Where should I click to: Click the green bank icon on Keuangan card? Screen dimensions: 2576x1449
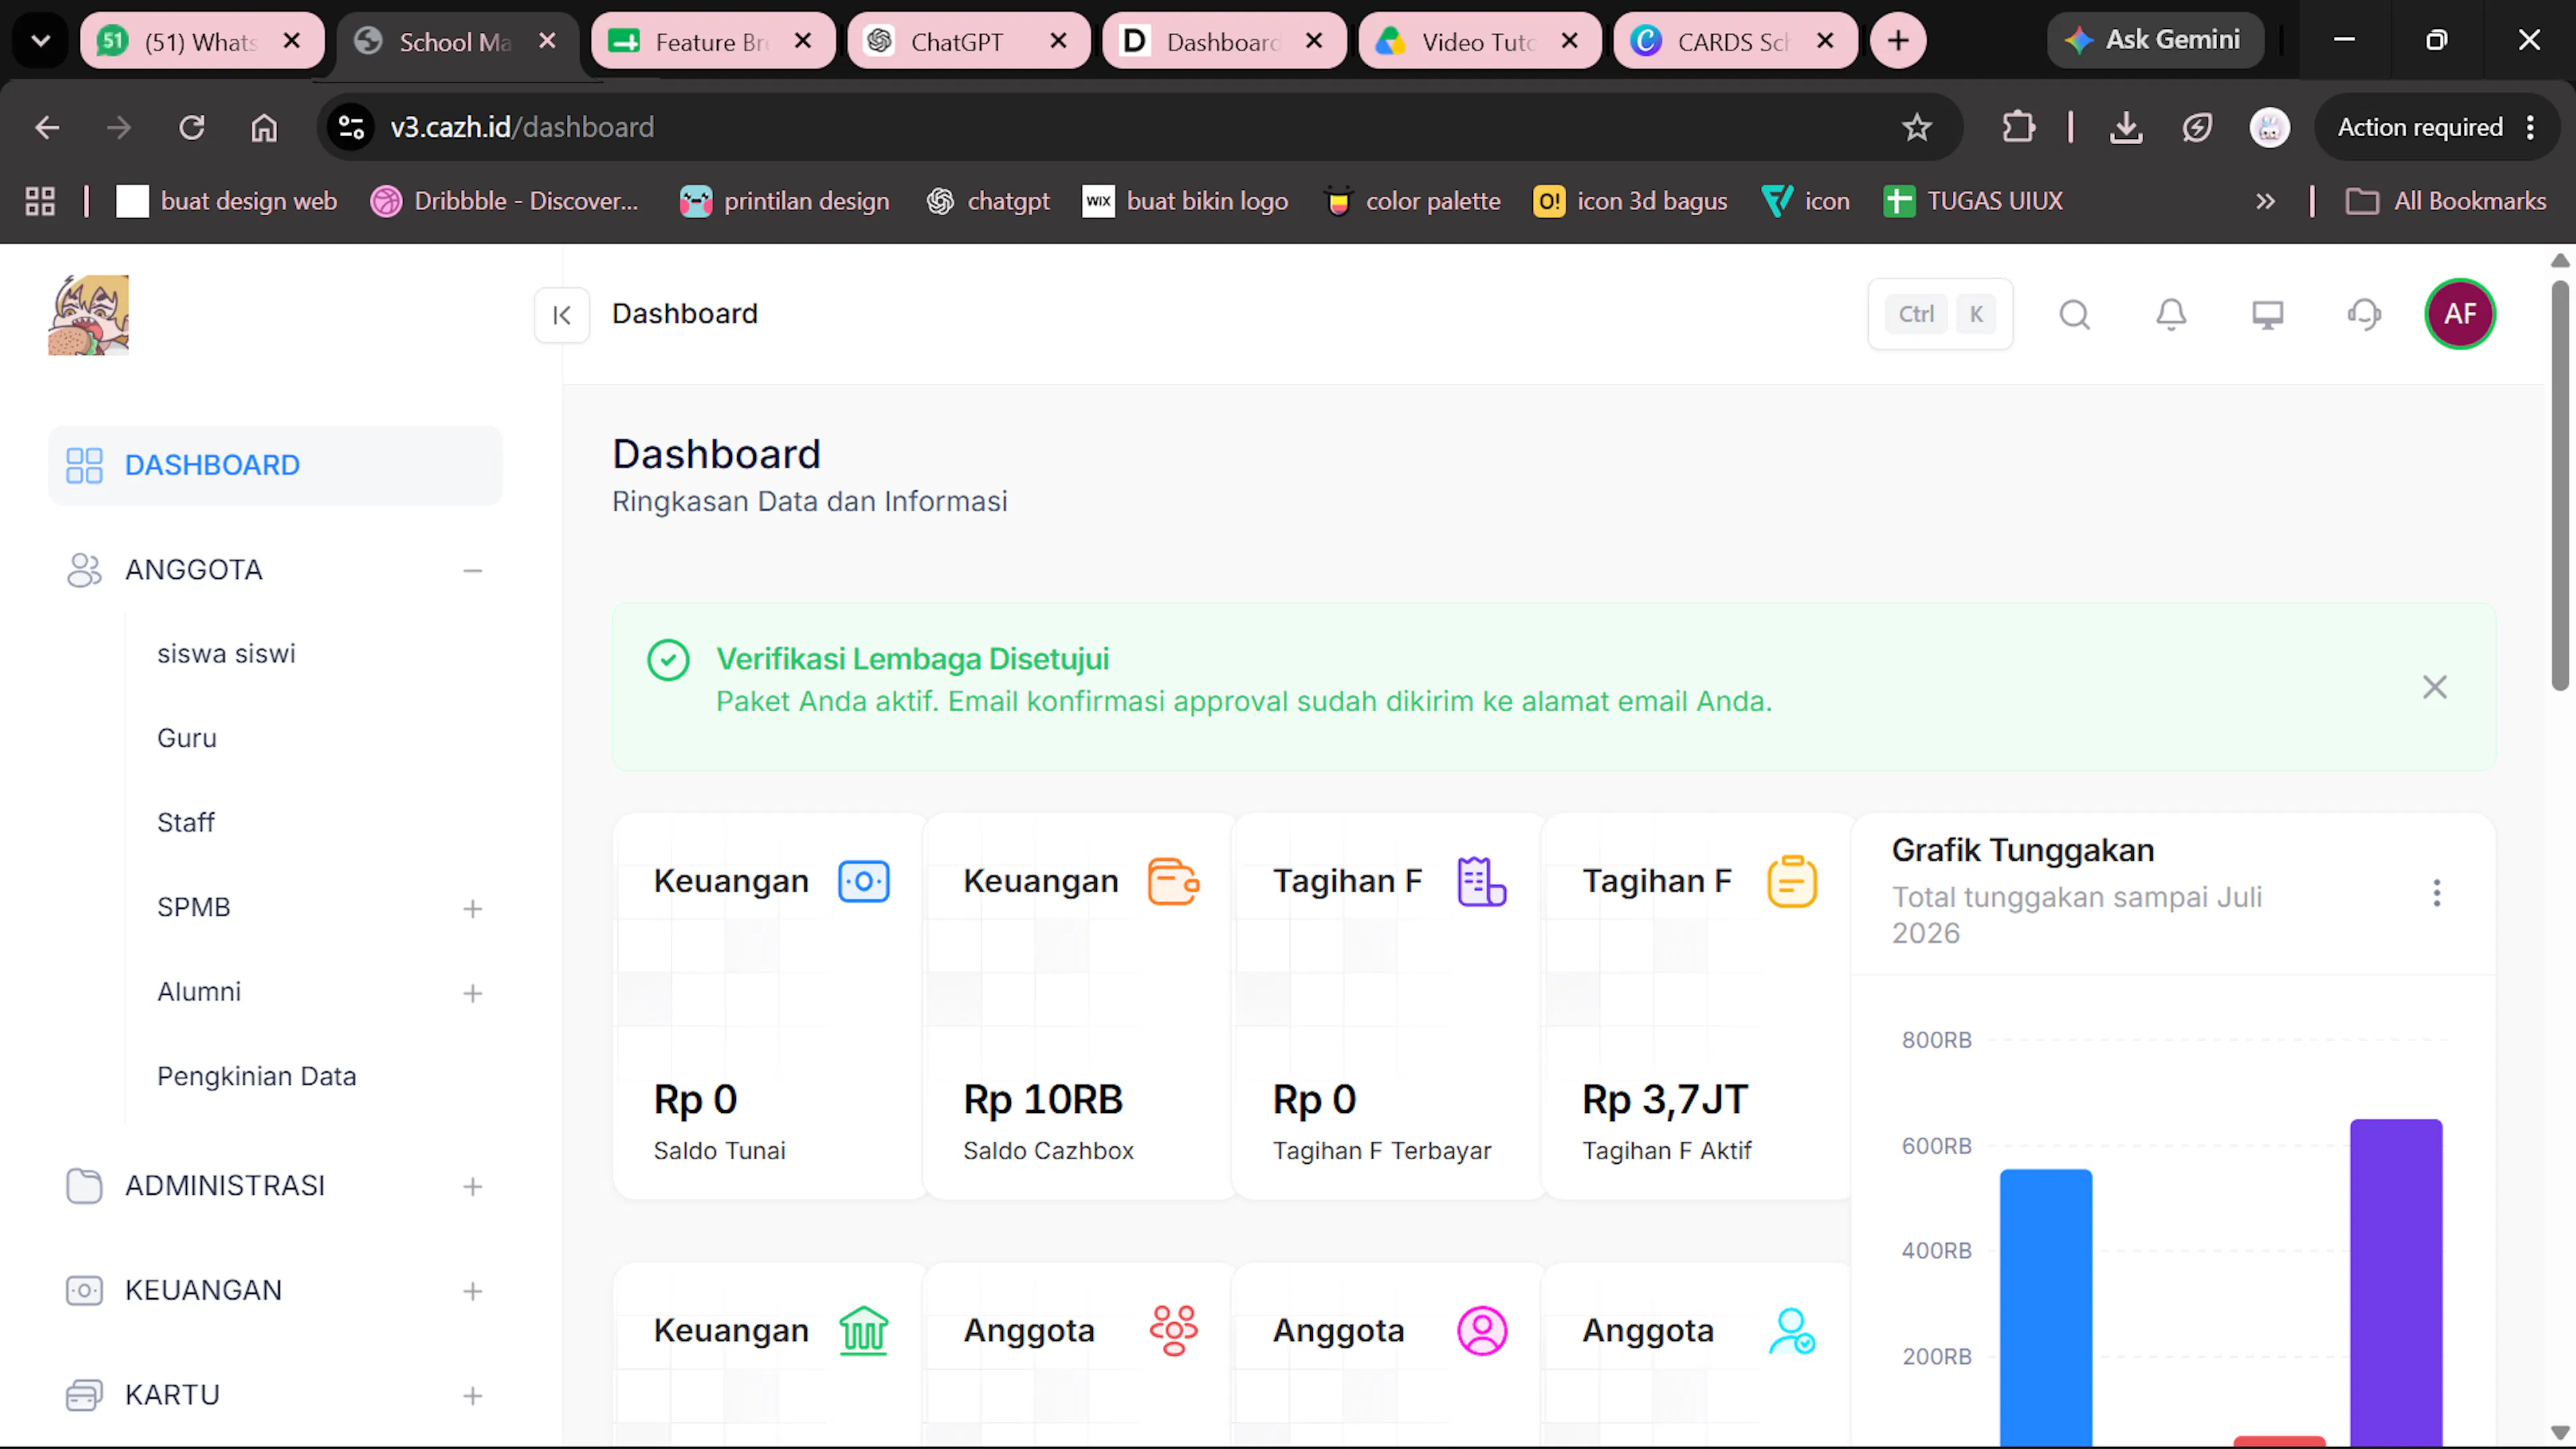tap(864, 1331)
